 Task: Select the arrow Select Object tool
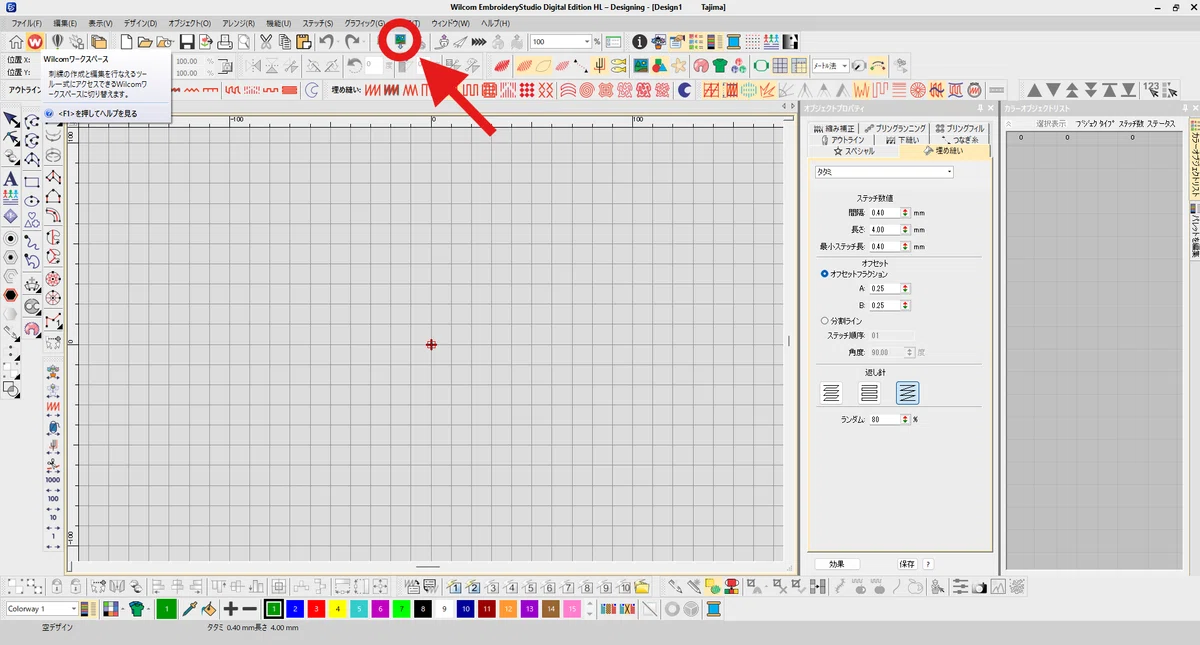pos(11,120)
